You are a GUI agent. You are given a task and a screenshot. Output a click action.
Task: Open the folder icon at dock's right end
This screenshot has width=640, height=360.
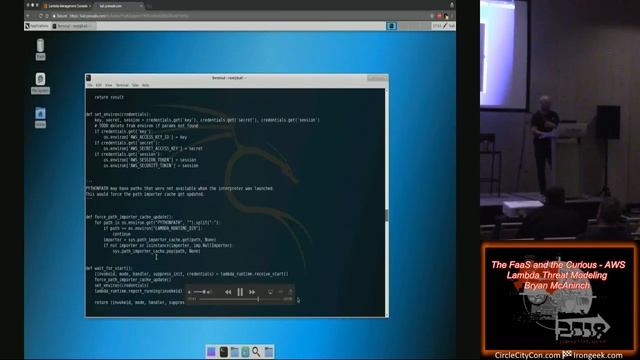coord(269,351)
